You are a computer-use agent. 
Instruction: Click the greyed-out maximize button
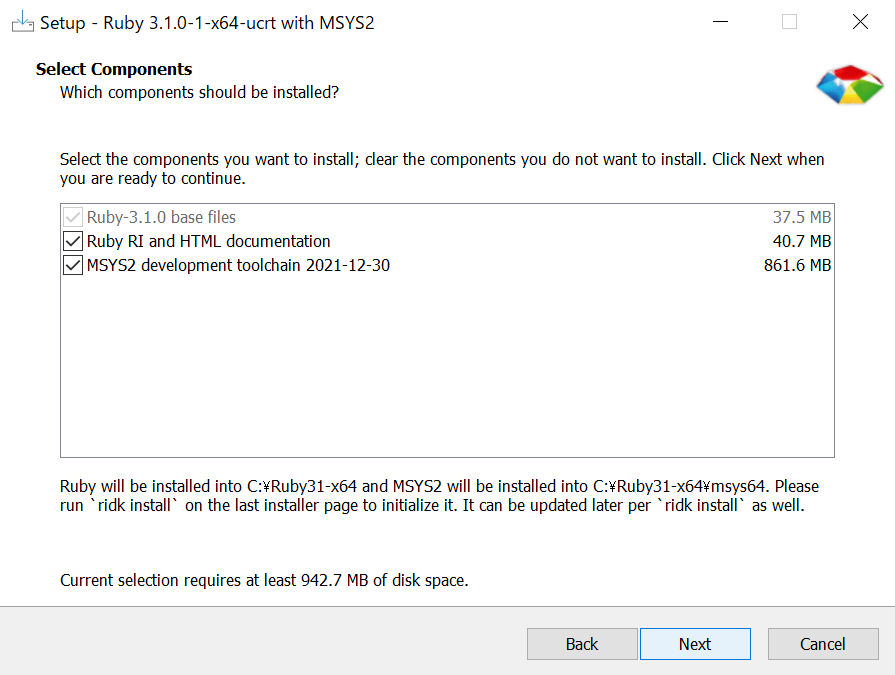tap(790, 22)
